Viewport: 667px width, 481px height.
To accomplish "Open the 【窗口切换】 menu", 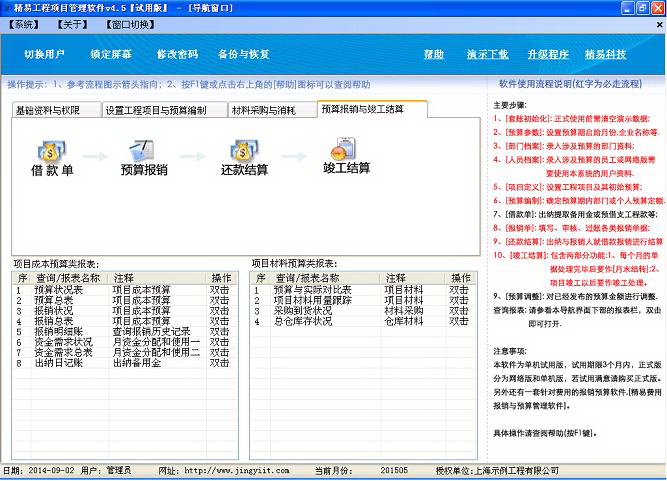I will (x=131, y=25).
